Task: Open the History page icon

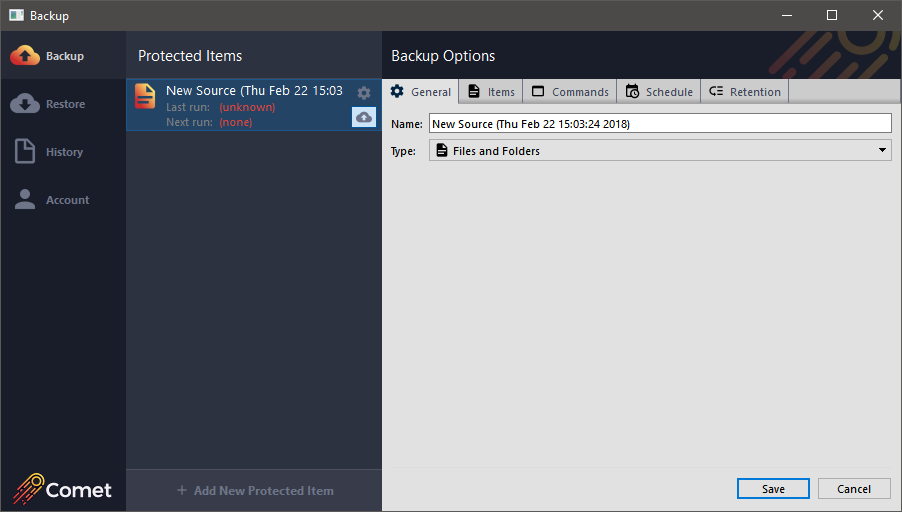Action: 25,152
